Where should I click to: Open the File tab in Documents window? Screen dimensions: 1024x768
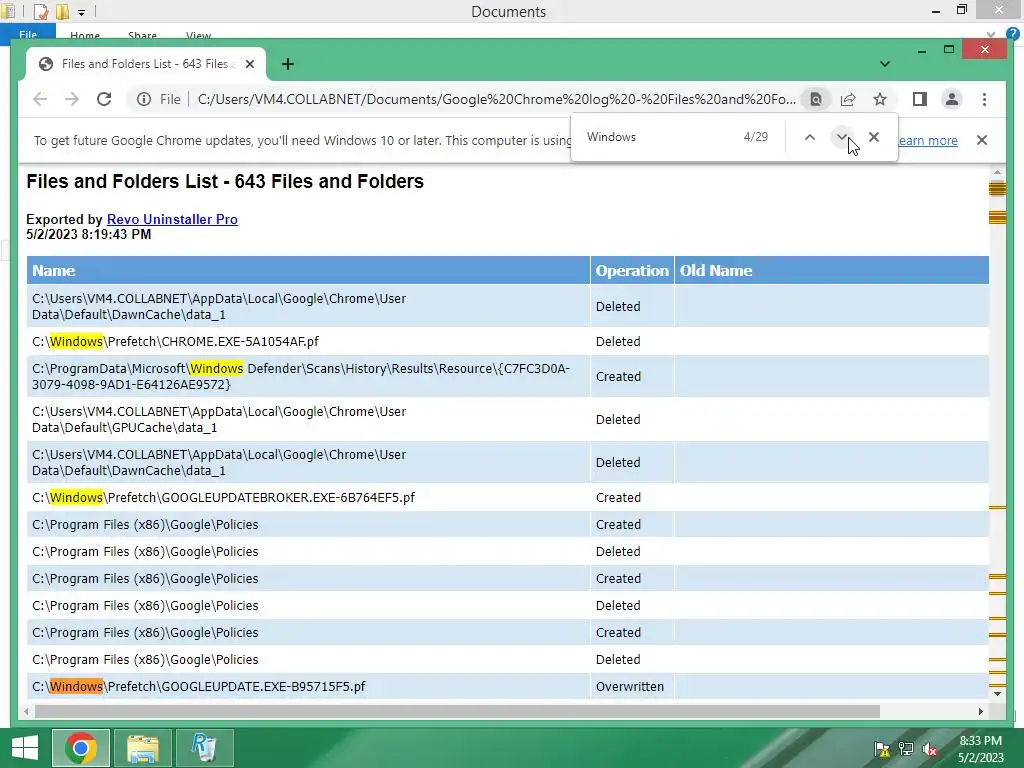28,35
